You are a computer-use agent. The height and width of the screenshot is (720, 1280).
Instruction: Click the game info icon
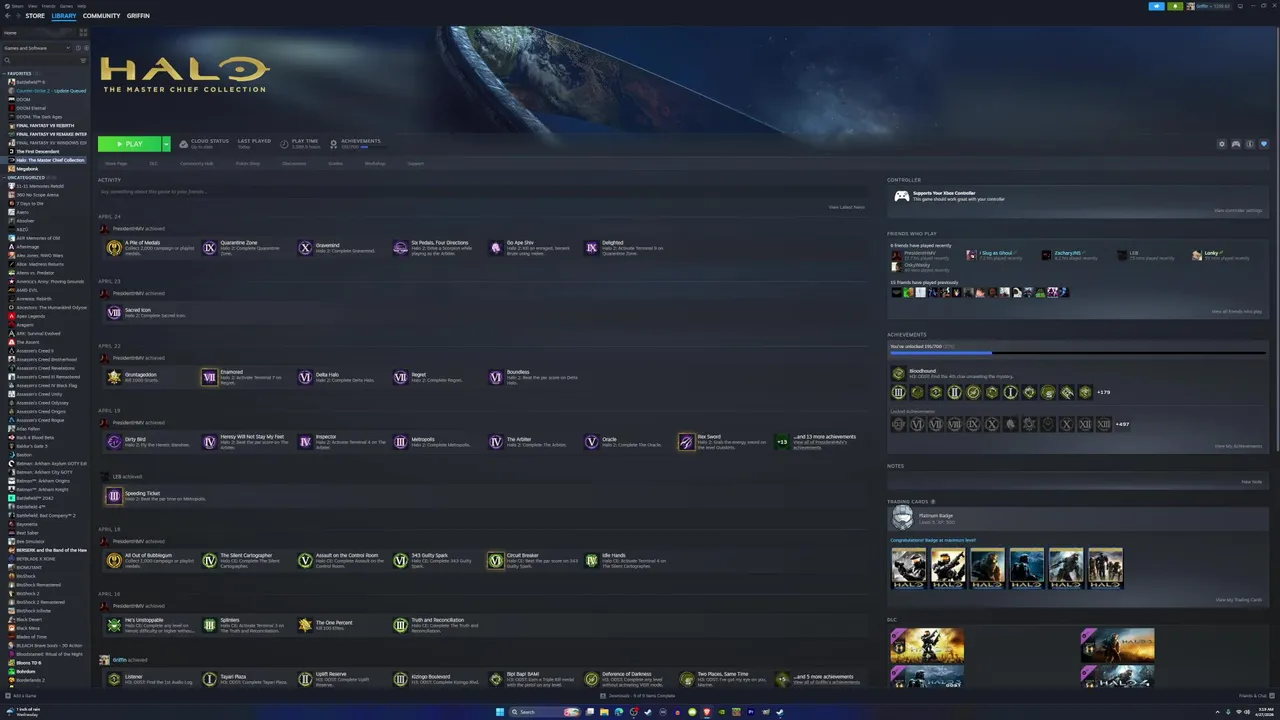1250,144
